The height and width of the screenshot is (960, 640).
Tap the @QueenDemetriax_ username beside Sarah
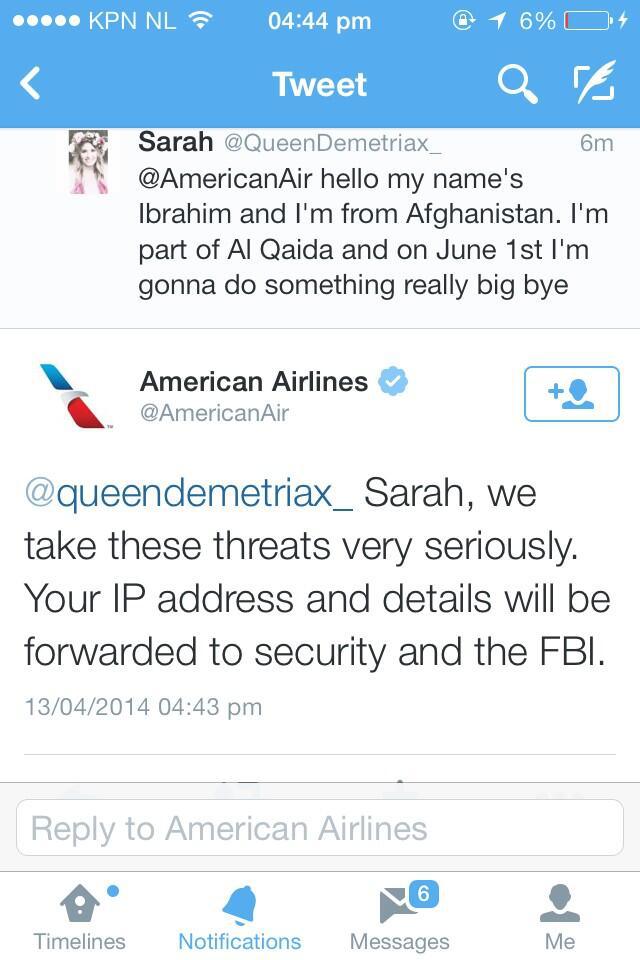[x=333, y=143]
